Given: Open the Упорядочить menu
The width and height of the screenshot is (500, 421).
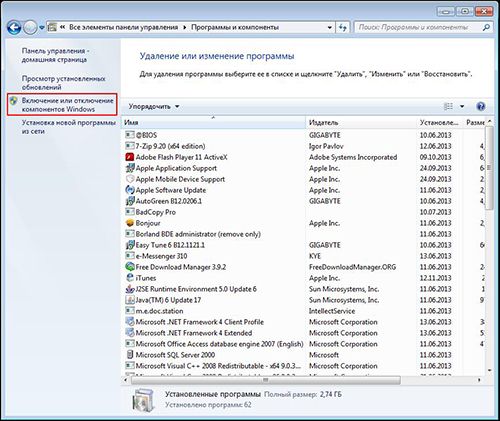Looking at the screenshot, I should pos(154,107).
